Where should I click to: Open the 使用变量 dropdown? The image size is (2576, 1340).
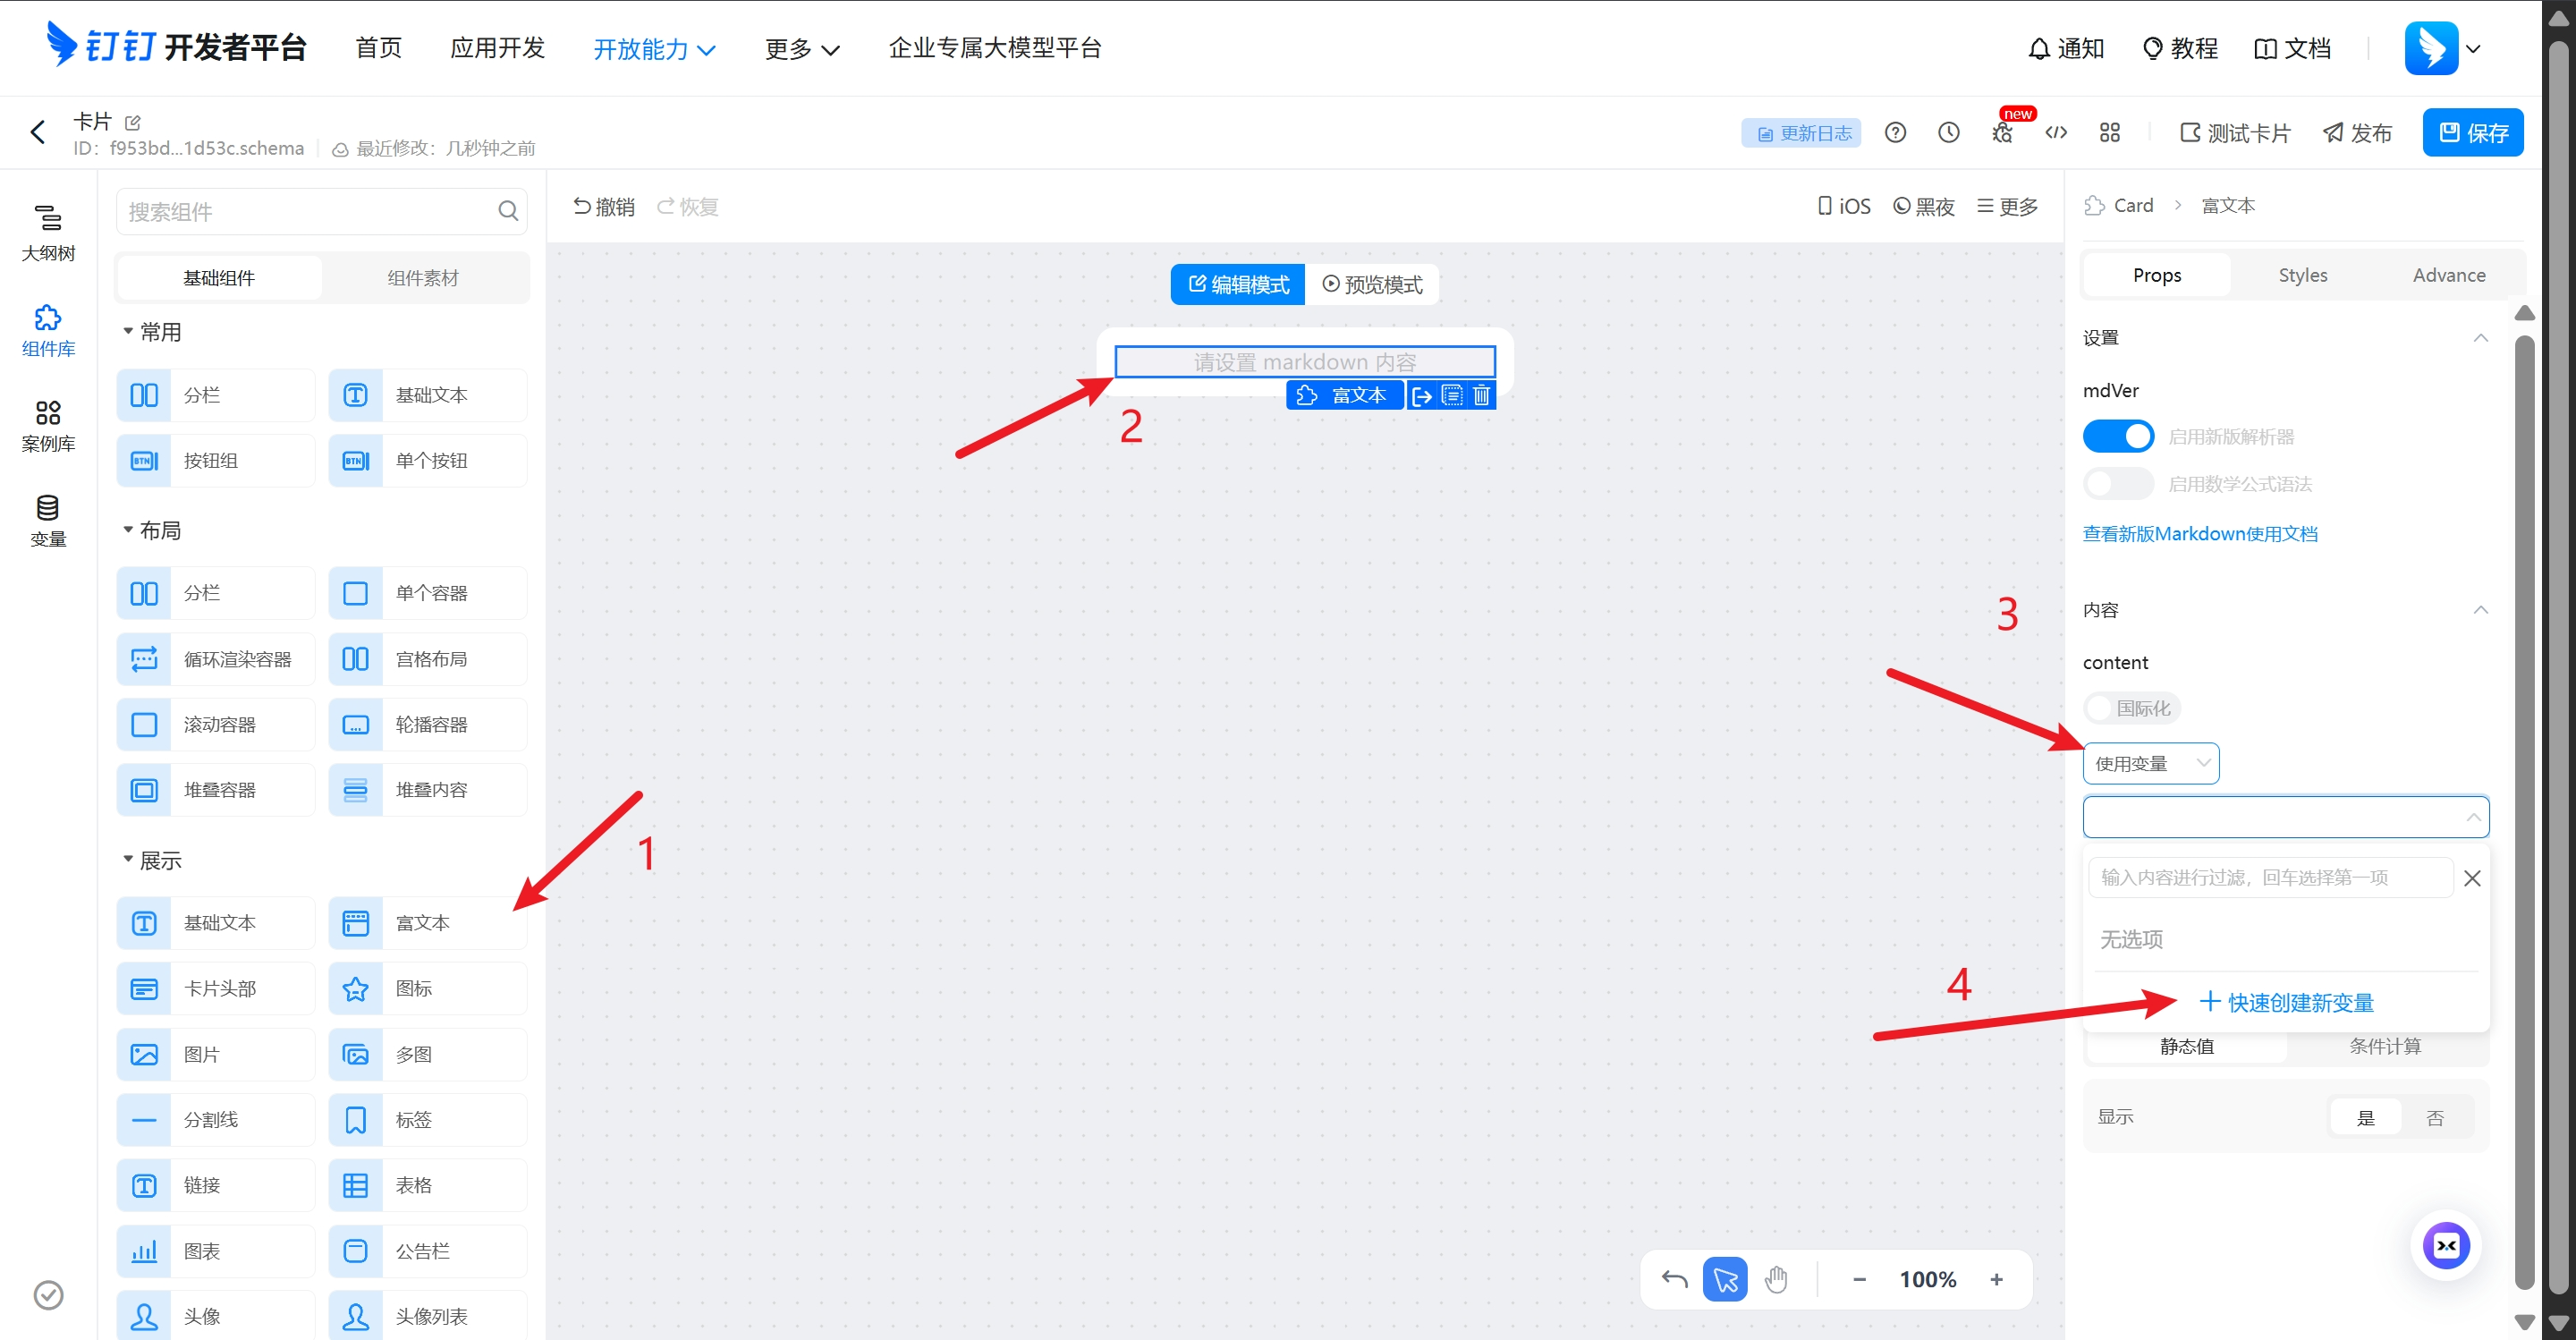coord(2150,764)
